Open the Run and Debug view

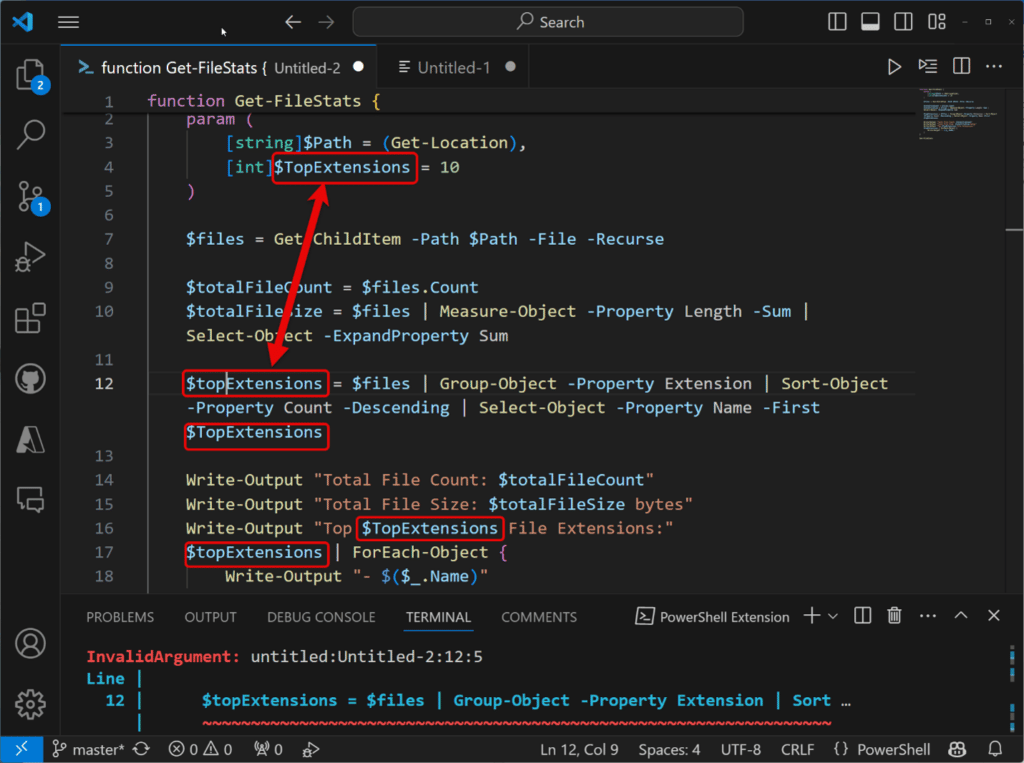tap(30, 257)
